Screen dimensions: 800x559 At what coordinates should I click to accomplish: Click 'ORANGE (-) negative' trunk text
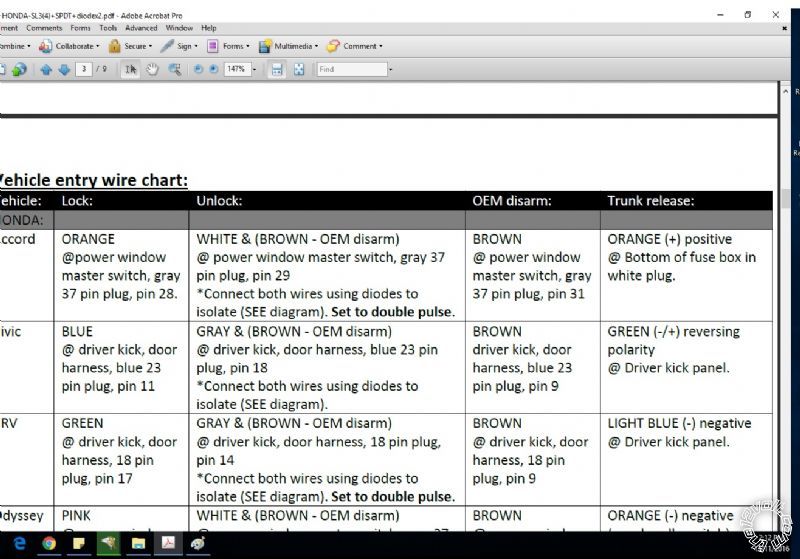tap(670, 516)
